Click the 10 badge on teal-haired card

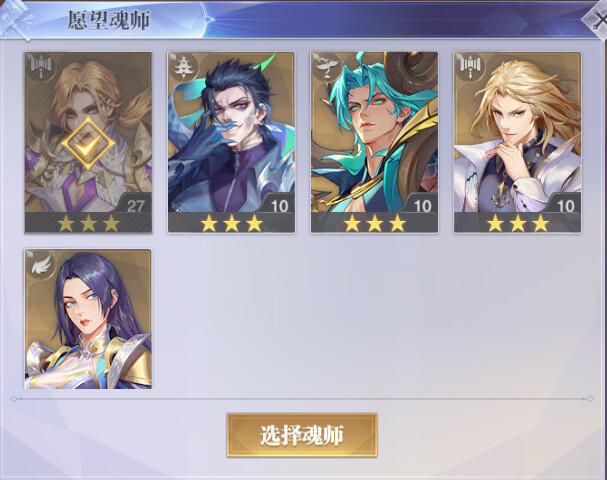(422, 206)
